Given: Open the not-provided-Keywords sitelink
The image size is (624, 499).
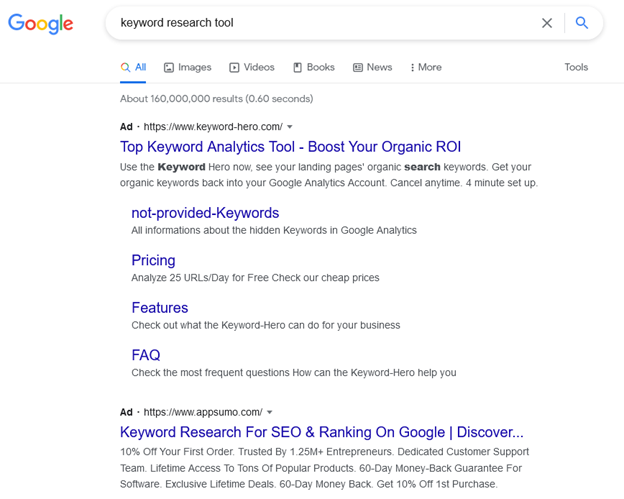Looking at the screenshot, I should tap(205, 213).
